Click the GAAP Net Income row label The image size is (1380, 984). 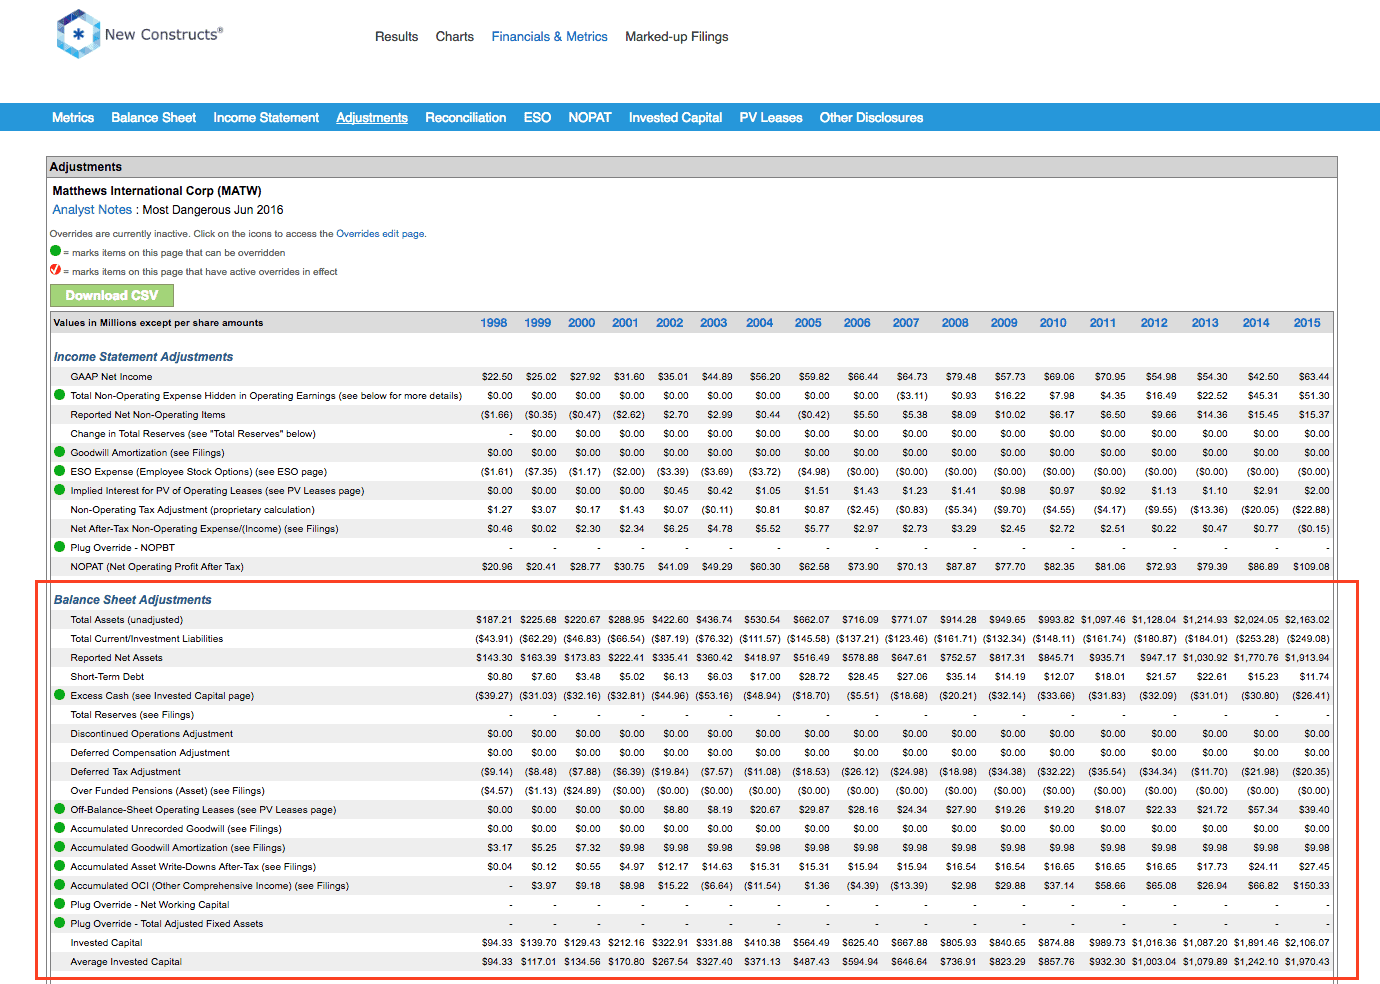pyautogui.click(x=111, y=377)
